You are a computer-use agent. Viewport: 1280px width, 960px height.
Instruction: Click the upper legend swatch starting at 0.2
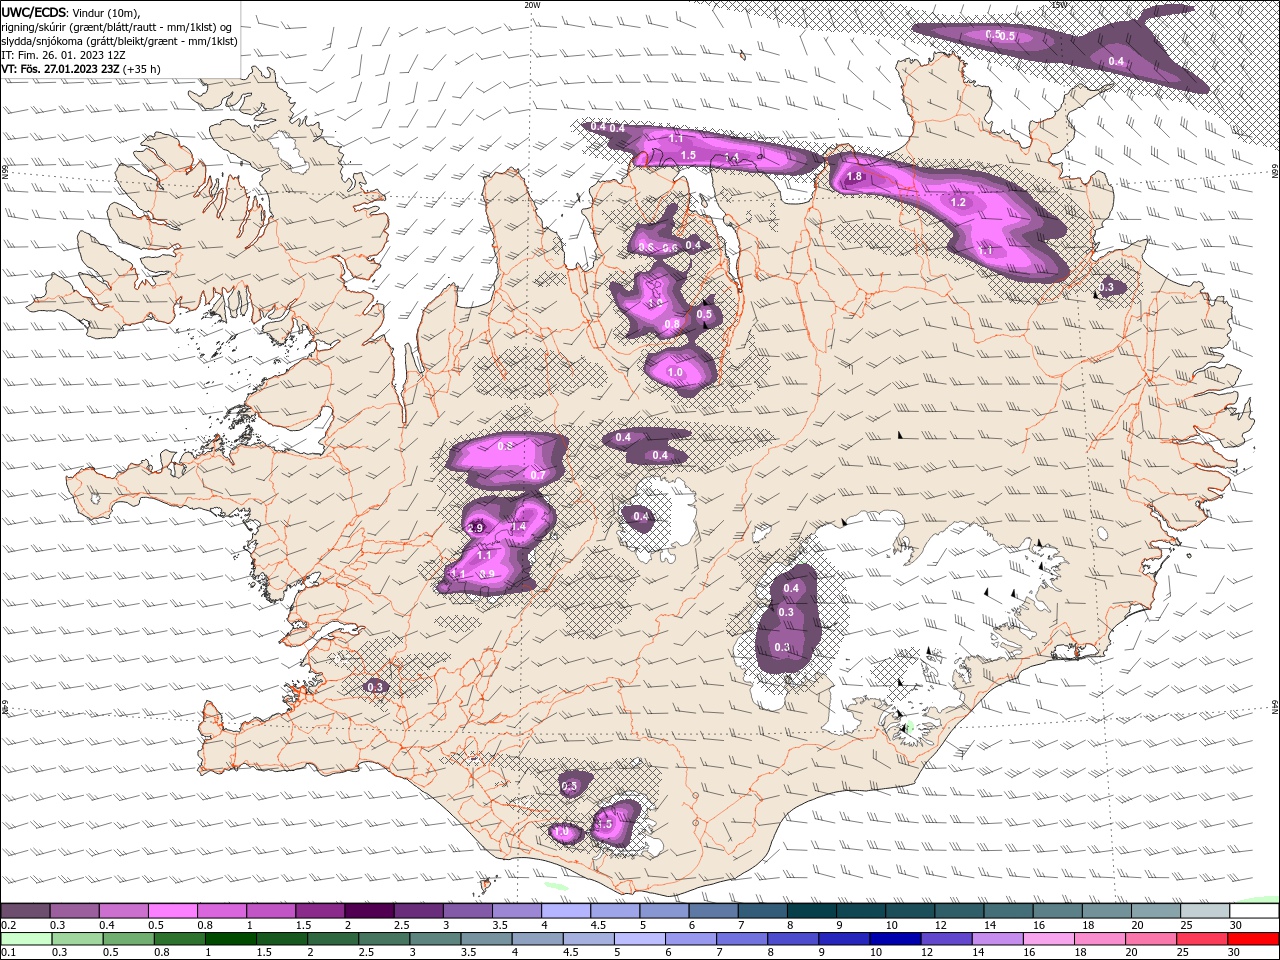point(25,911)
